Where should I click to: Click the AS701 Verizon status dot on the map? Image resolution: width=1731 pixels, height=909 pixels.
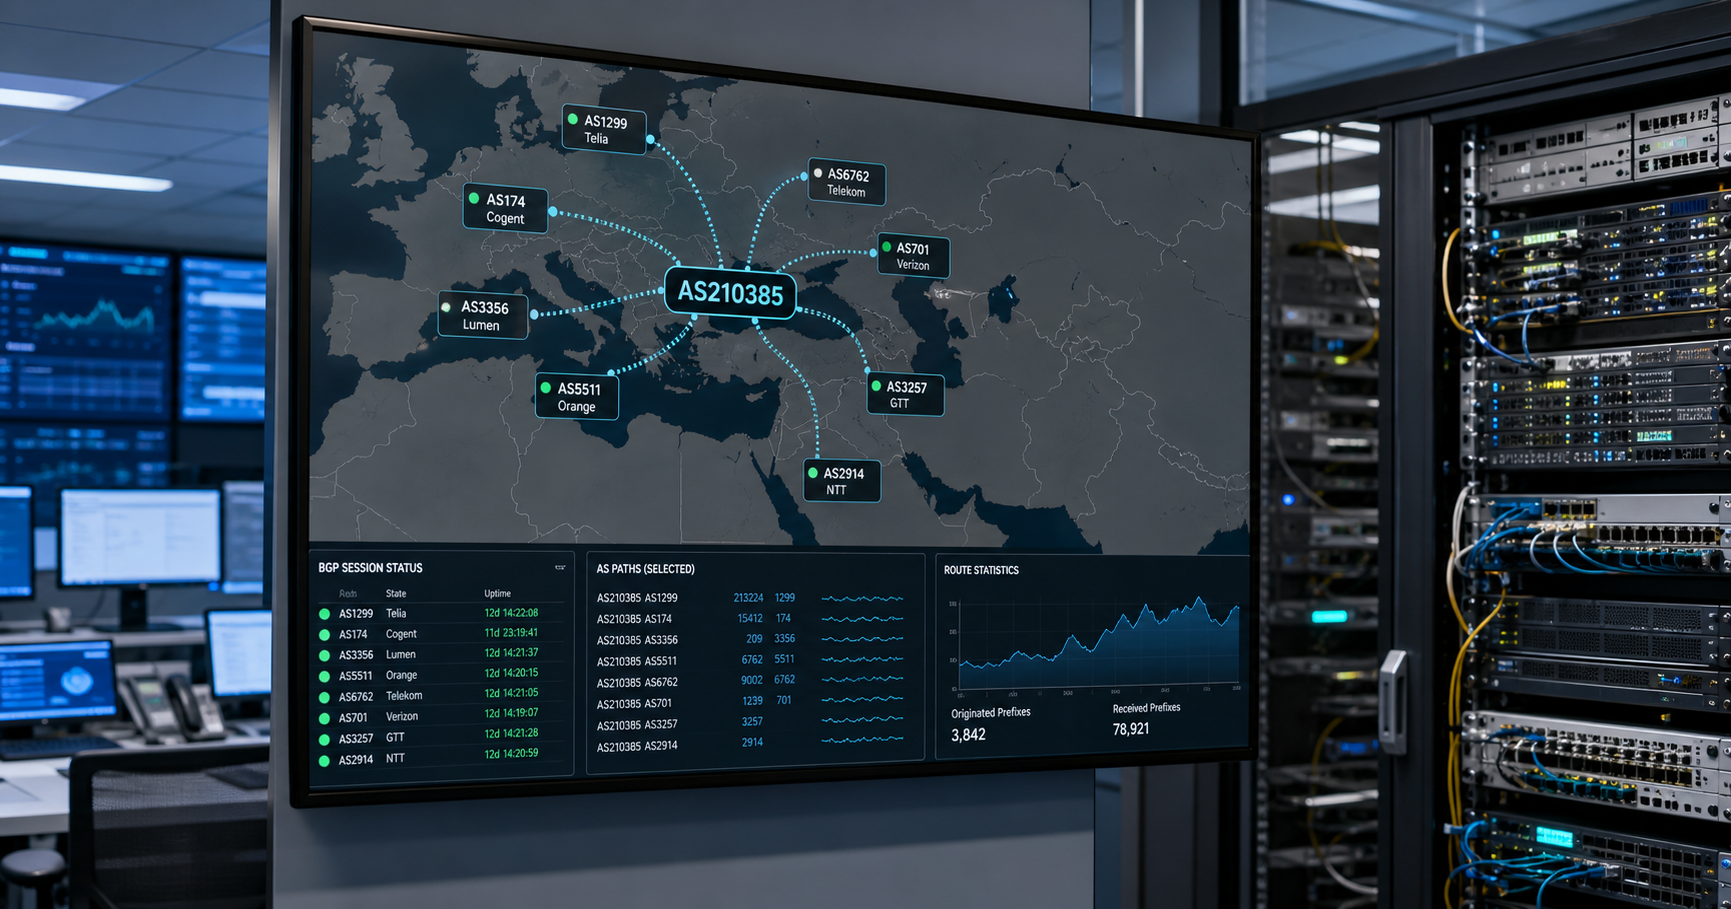pyautogui.click(x=886, y=247)
